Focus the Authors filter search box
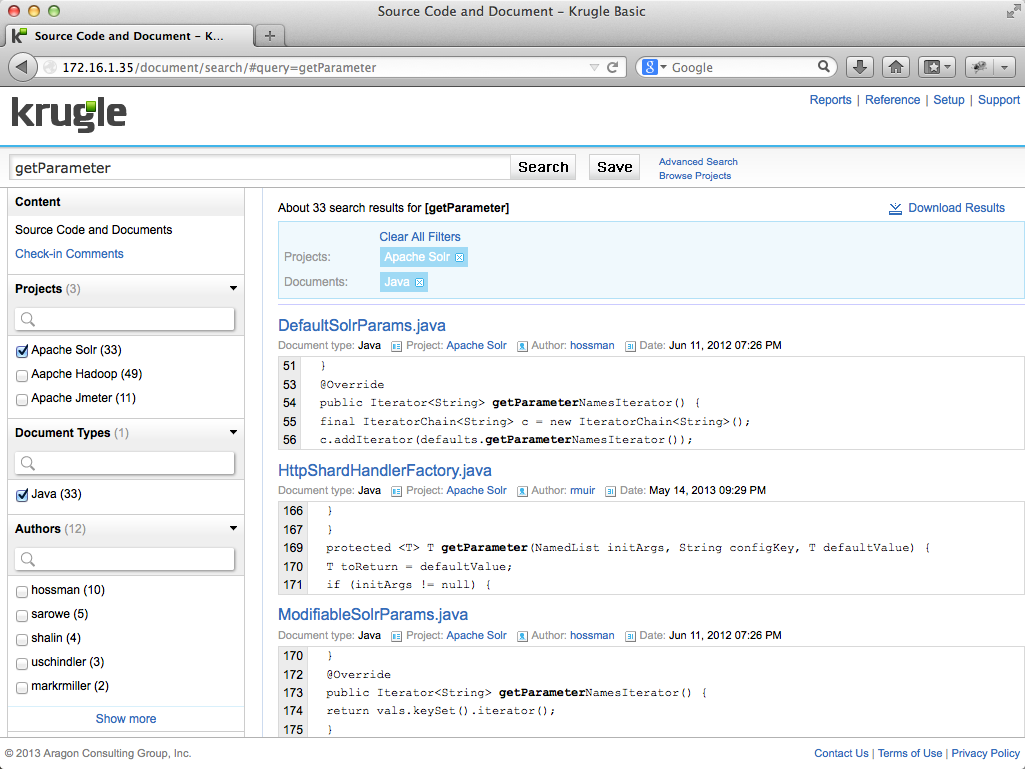This screenshot has width=1025, height=769. point(124,559)
